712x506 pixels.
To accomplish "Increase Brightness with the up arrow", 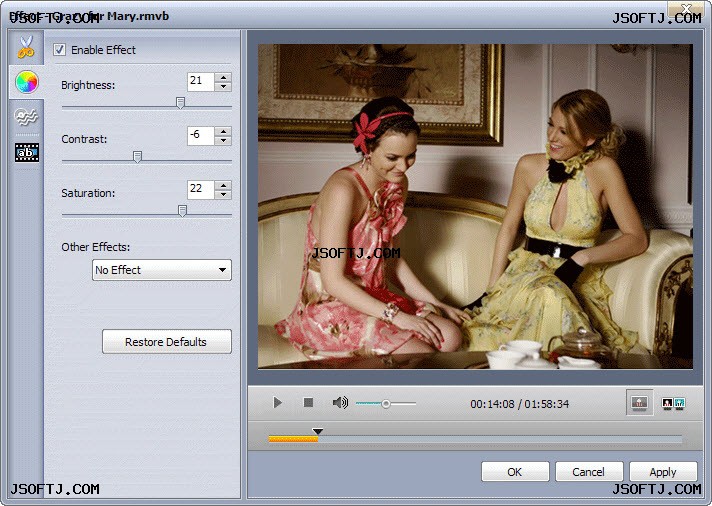I will 223,77.
